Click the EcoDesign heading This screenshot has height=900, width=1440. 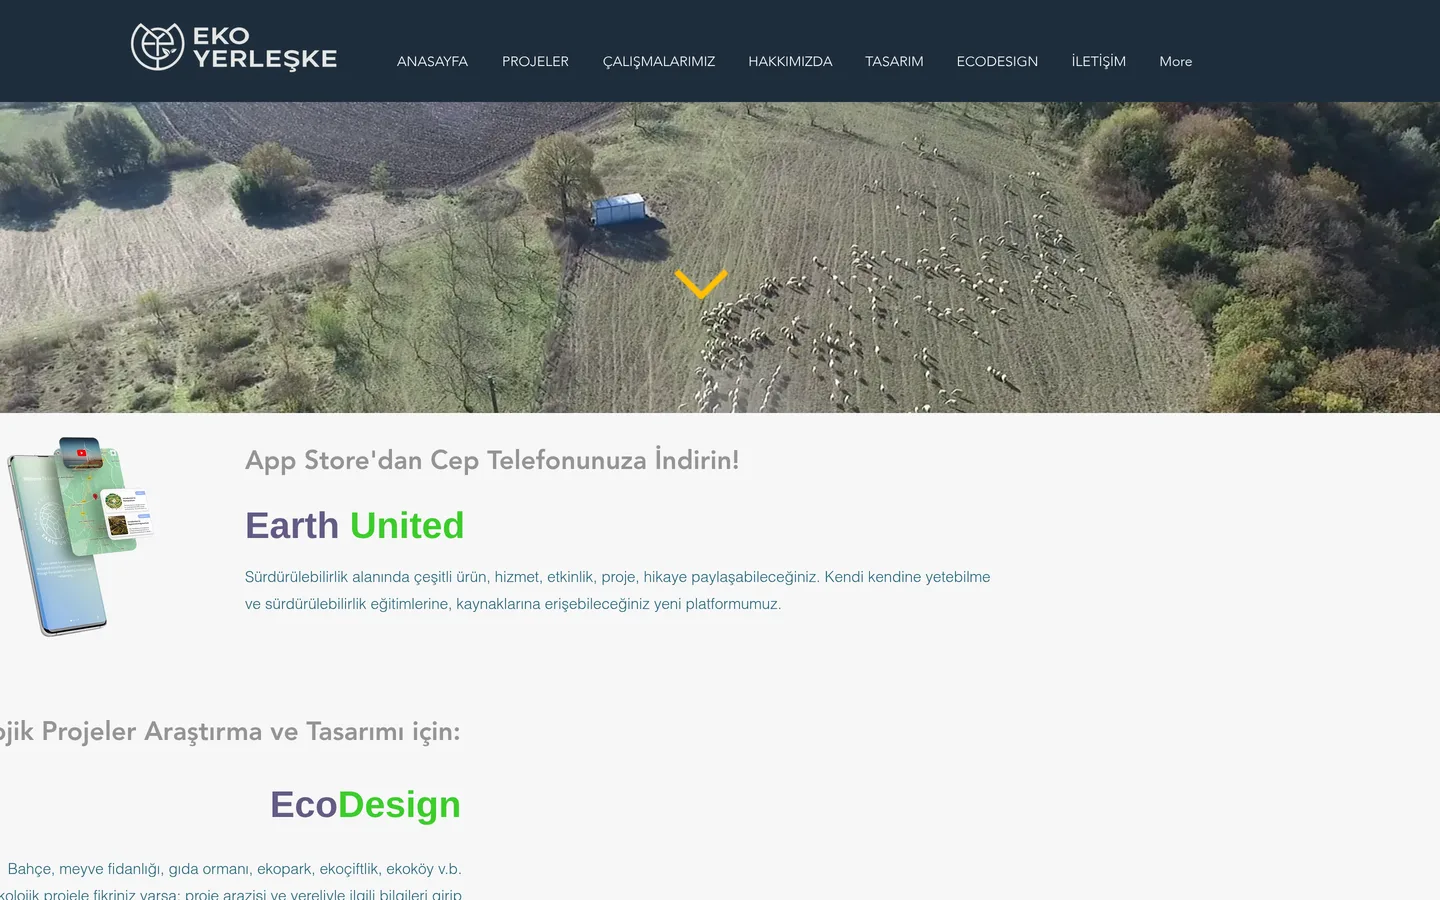point(366,804)
